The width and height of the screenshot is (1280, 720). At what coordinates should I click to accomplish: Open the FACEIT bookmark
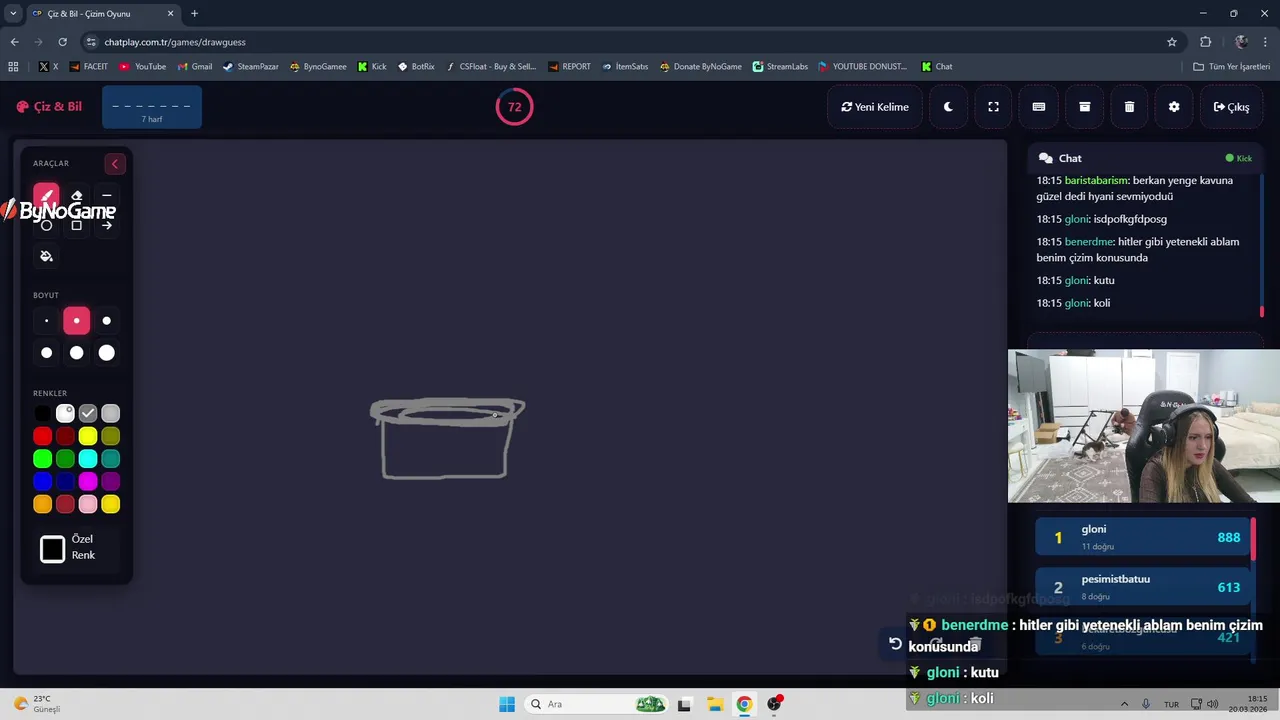89,67
